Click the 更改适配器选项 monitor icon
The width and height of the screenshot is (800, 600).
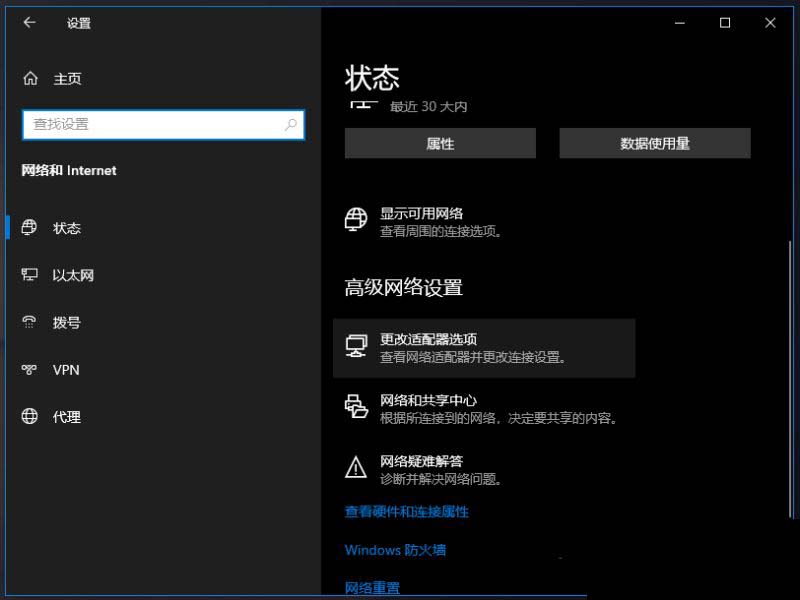(357, 344)
